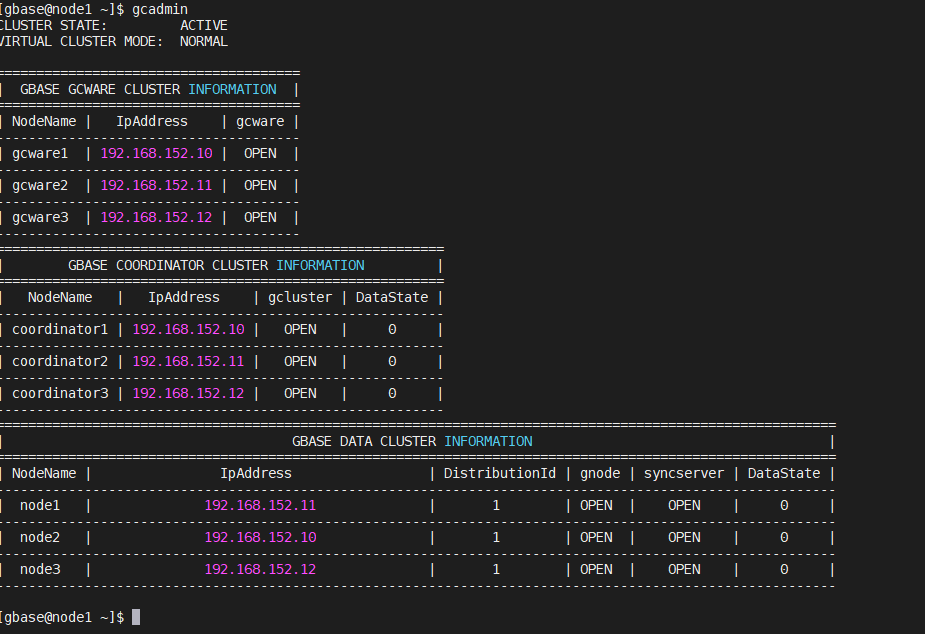Click the ACTIVE cluster state value
Viewport: 925px width, 634px height.
(x=204, y=25)
